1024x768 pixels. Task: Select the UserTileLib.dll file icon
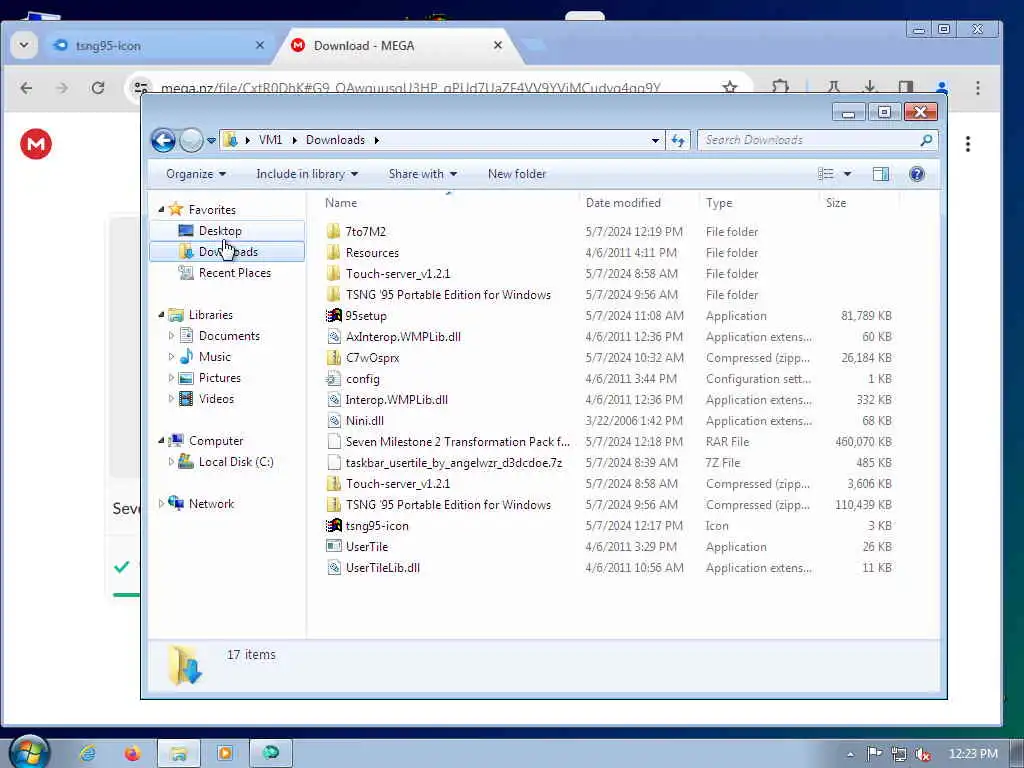pos(334,568)
